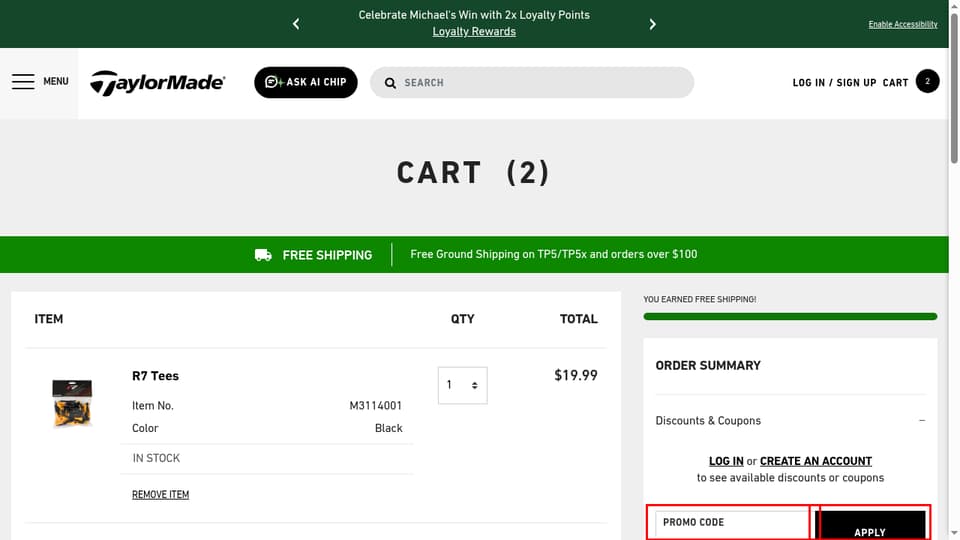Click the free shipping truck icon

tap(263, 255)
